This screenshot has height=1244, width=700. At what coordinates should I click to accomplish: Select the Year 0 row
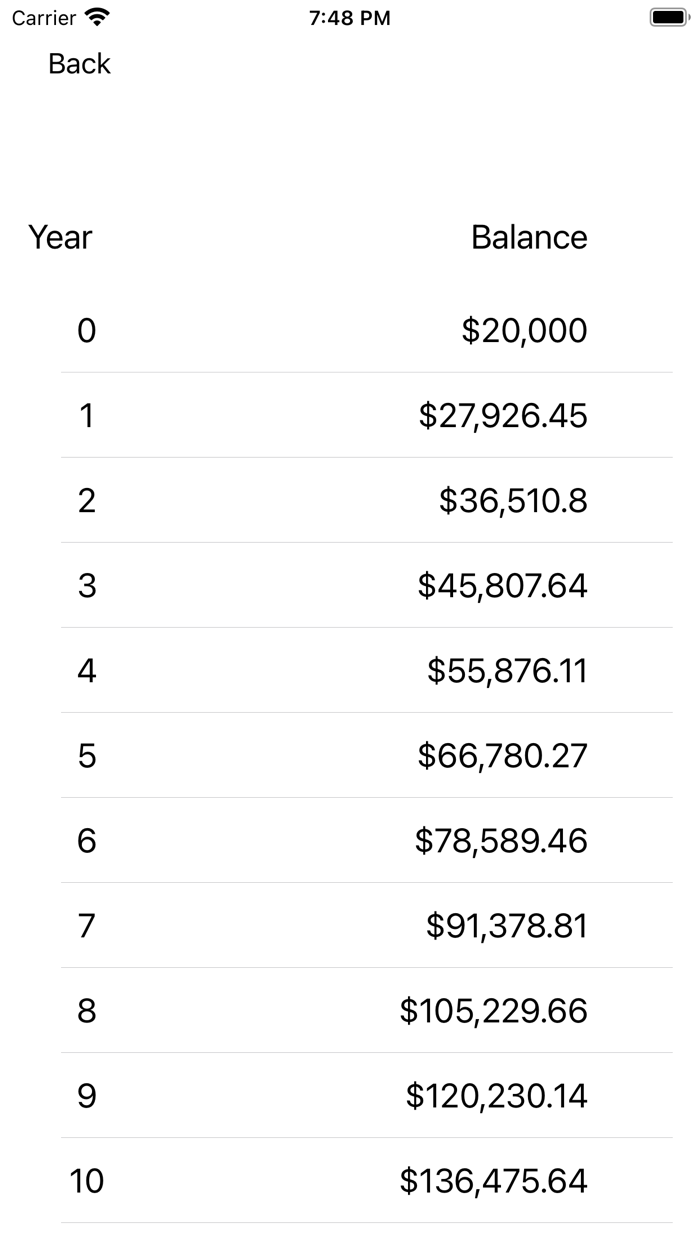pyautogui.click(x=86, y=330)
